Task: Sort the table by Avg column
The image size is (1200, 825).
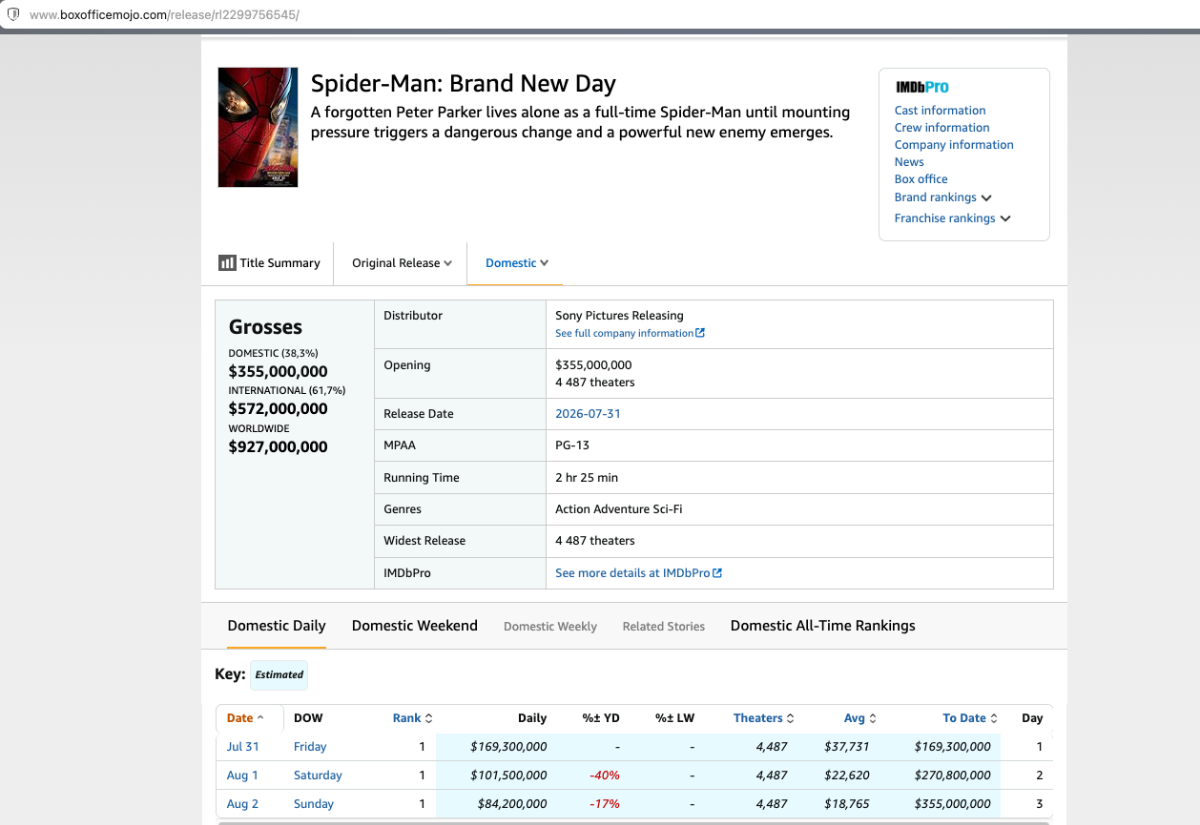Action: [x=860, y=718]
